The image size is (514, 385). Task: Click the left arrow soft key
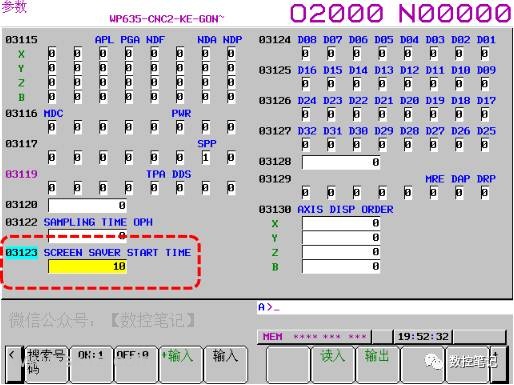point(13,364)
